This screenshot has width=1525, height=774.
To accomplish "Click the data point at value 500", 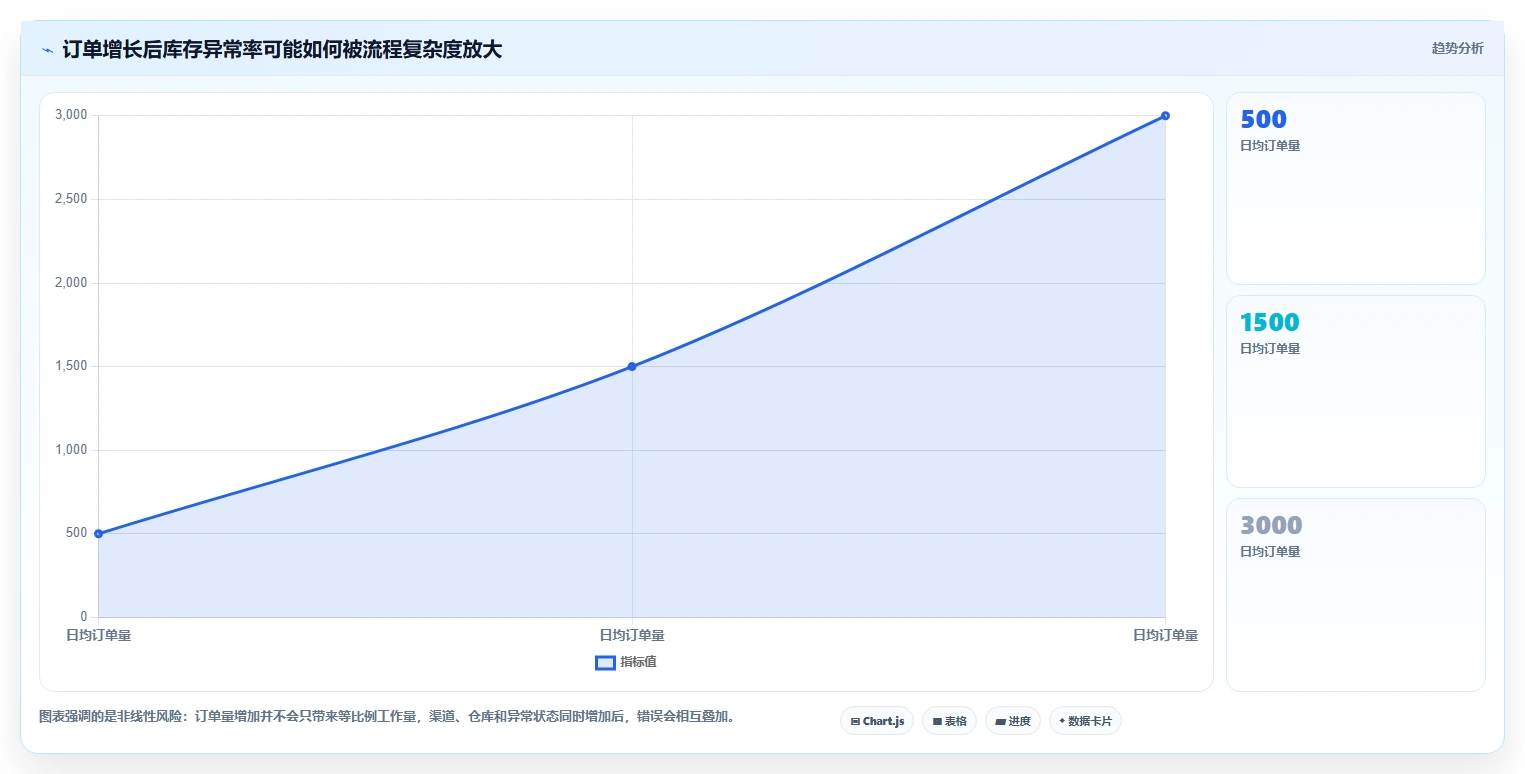I will 98,533.
